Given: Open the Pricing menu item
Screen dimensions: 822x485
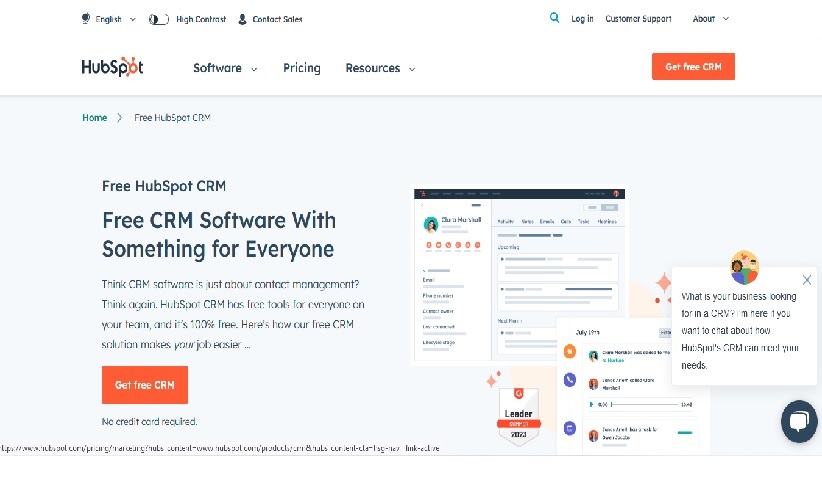Looking at the screenshot, I should 301,68.
